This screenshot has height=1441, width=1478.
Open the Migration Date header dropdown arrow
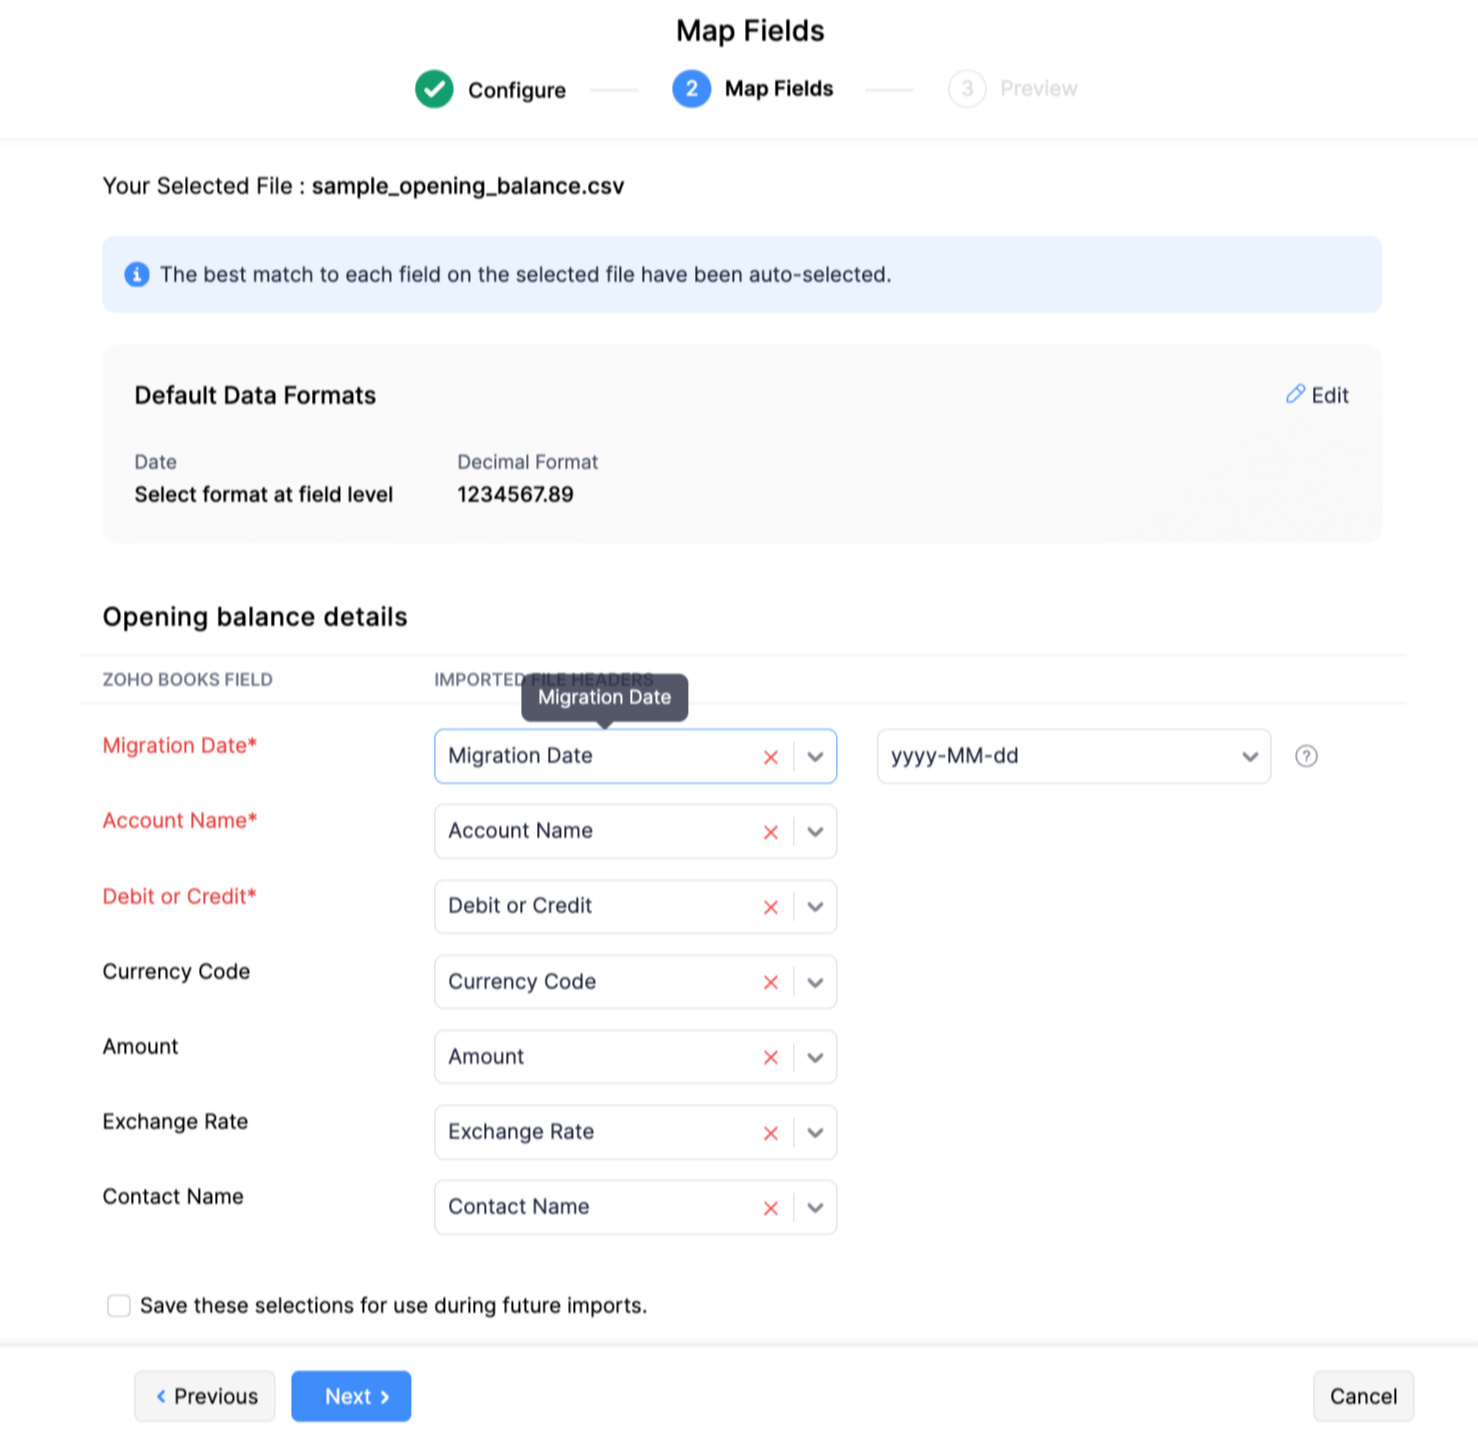click(x=815, y=757)
